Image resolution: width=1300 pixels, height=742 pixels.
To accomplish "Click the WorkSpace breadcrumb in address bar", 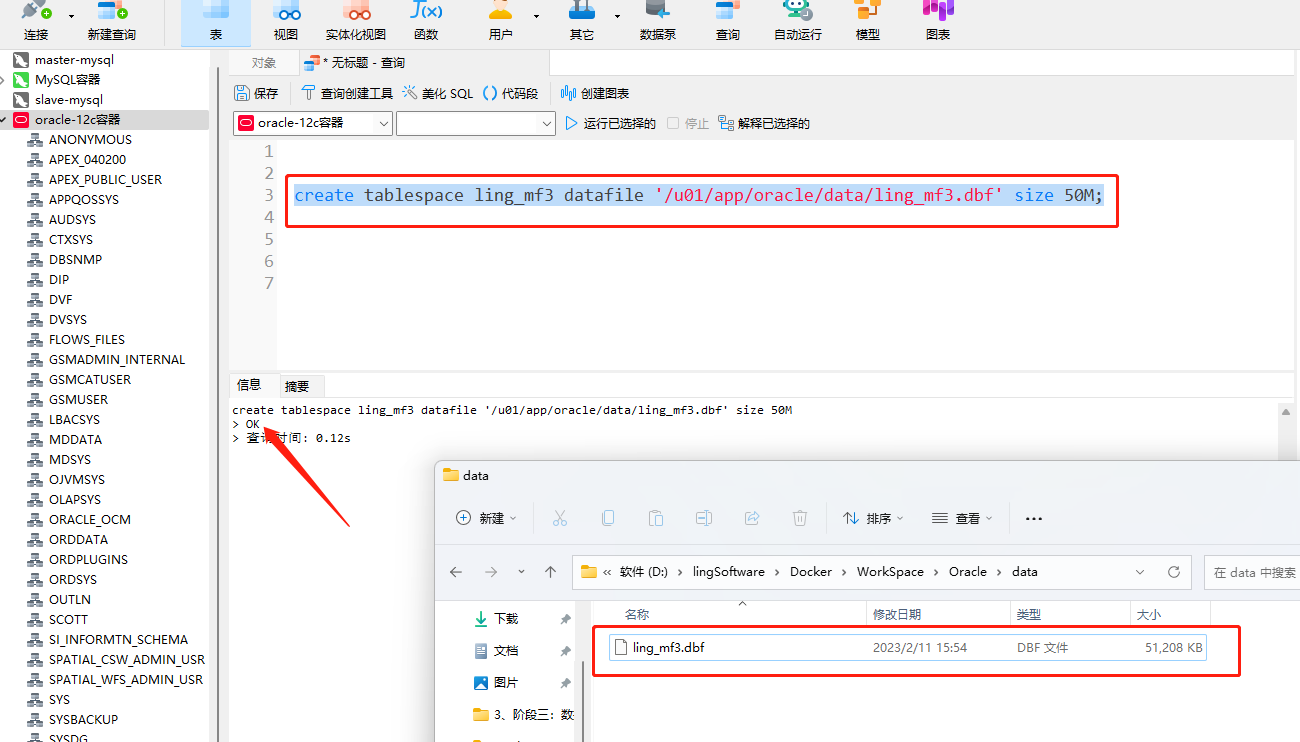I will click(890, 572).
